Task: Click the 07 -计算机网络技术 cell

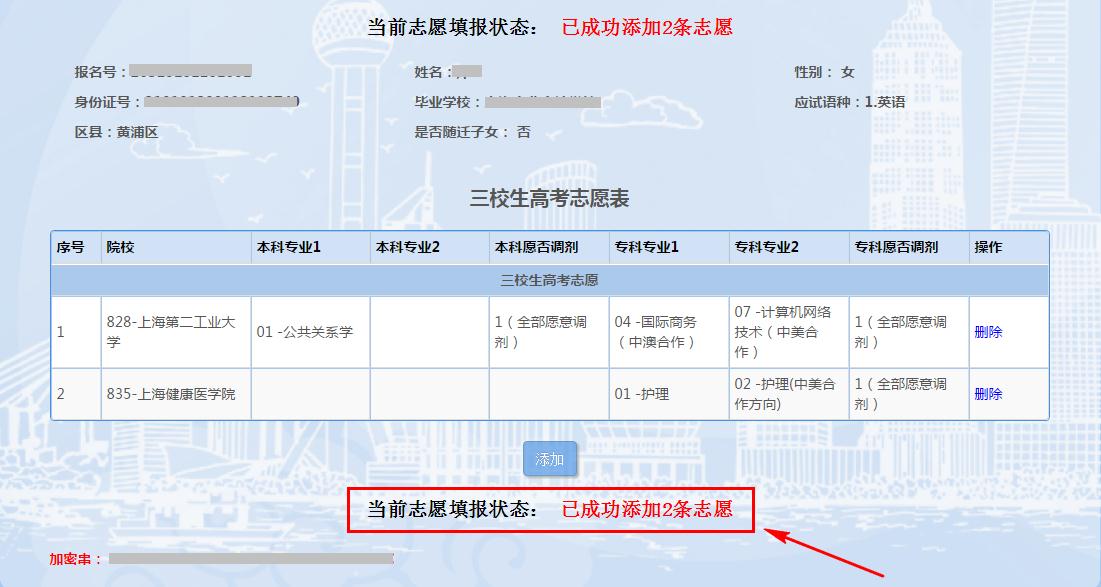Action: (789, 332)
